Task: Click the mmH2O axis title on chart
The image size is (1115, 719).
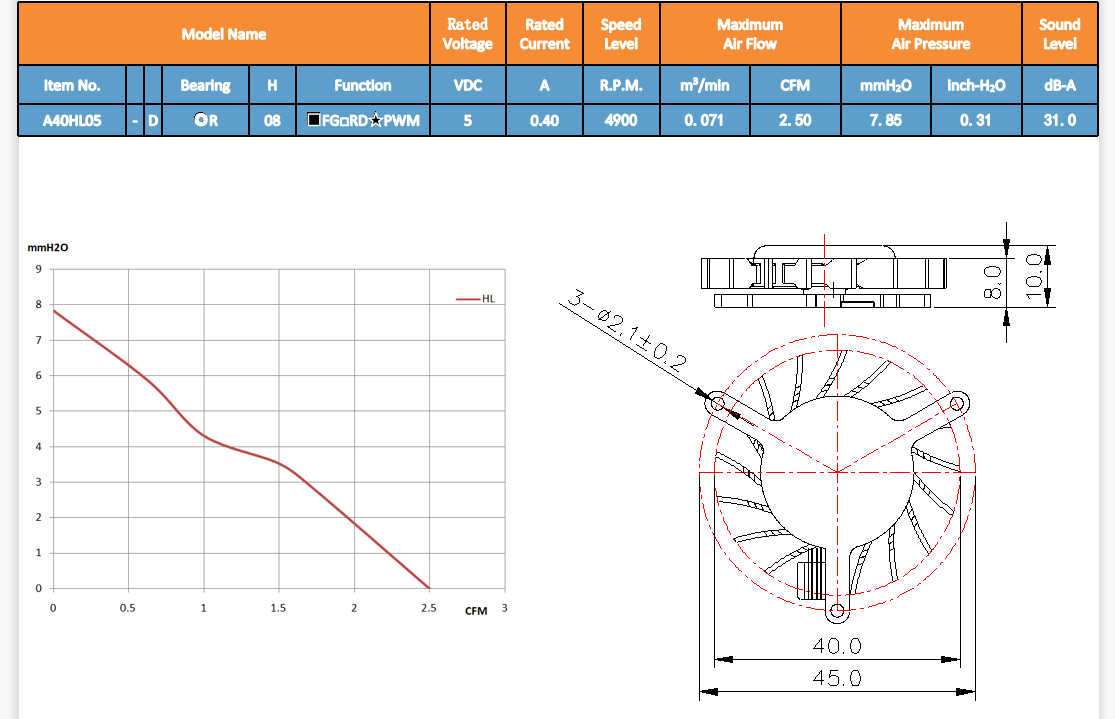Action: (x=47, y=245)
